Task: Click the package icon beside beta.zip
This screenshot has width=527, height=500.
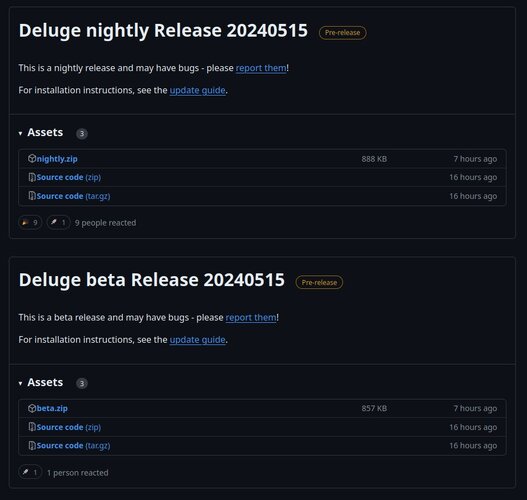Action: pos(32,408)
